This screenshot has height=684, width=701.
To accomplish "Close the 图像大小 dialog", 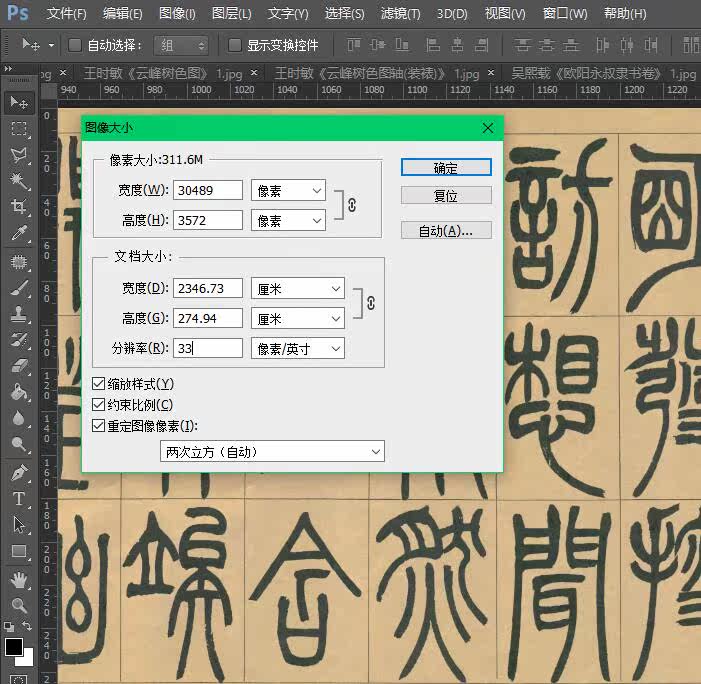I will [488, 128].
